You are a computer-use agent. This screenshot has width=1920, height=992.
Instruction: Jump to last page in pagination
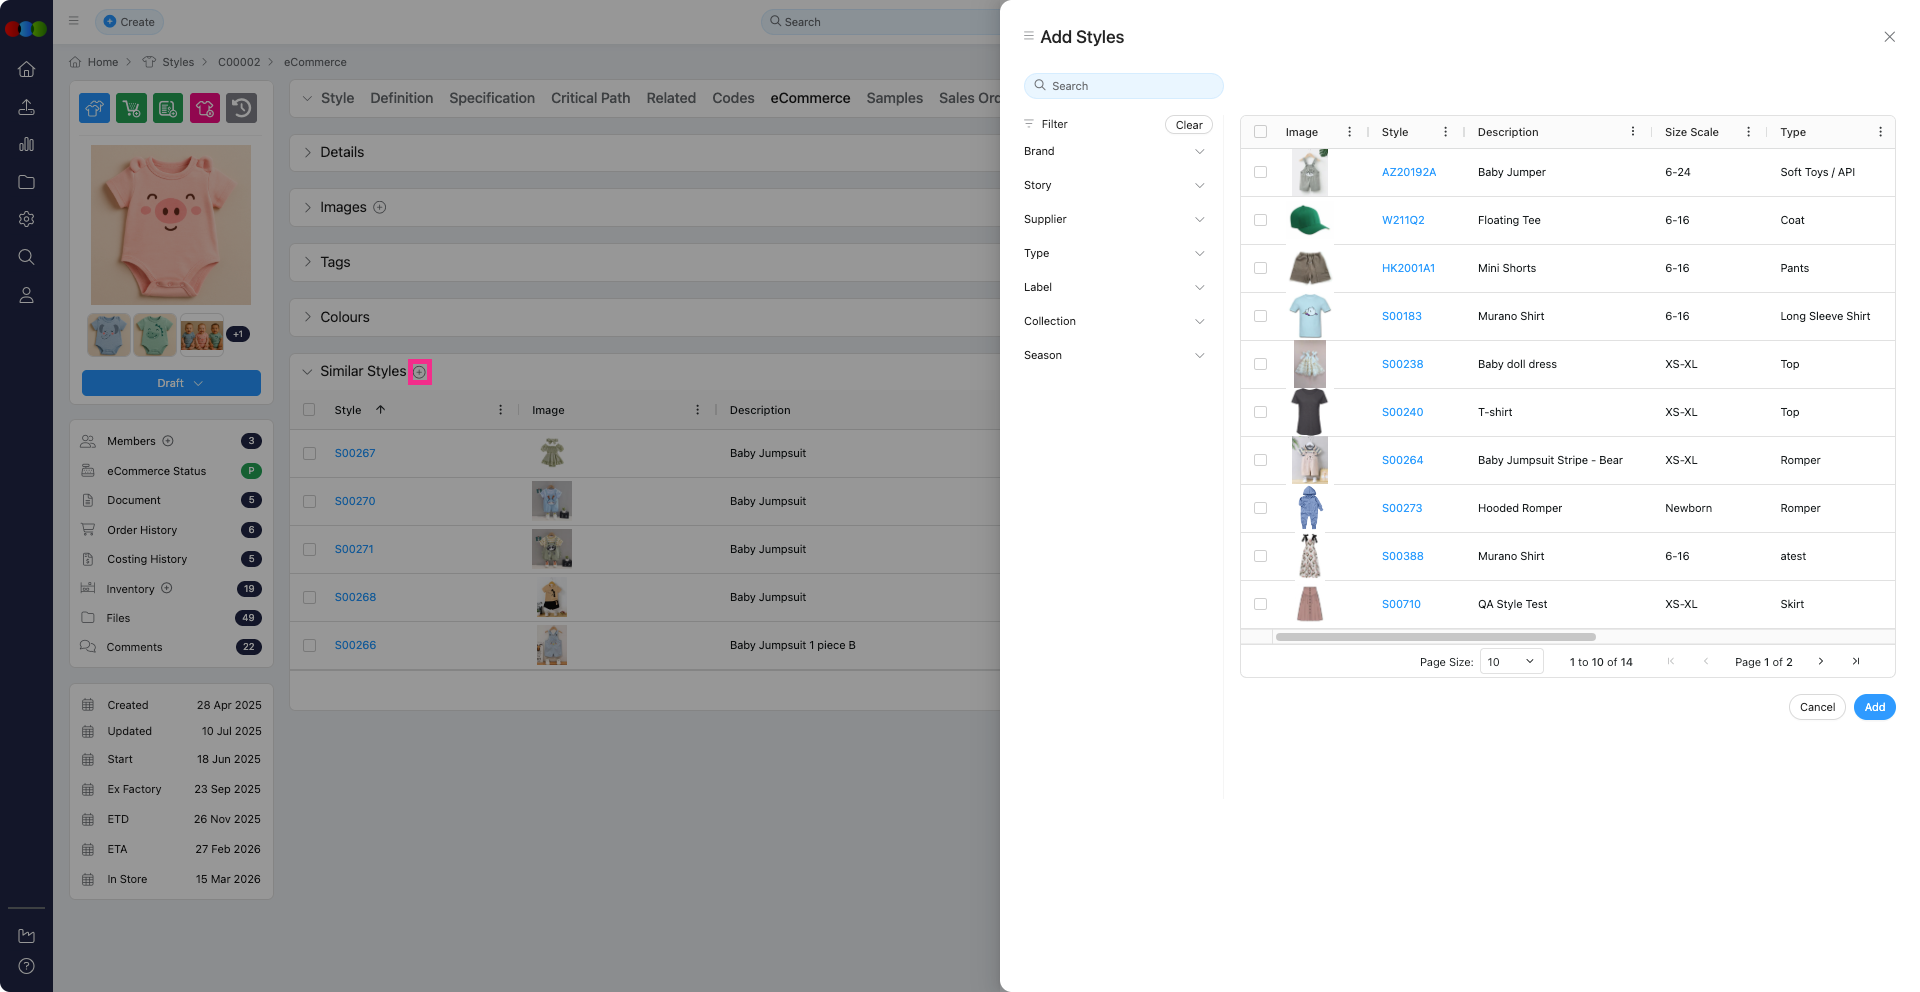(x=1856, y=661)
